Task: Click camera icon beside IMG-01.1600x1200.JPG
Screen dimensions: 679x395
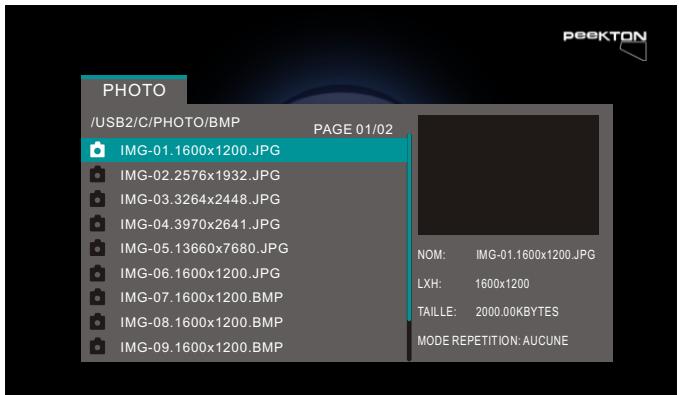Action: click(x=97, y=150)
